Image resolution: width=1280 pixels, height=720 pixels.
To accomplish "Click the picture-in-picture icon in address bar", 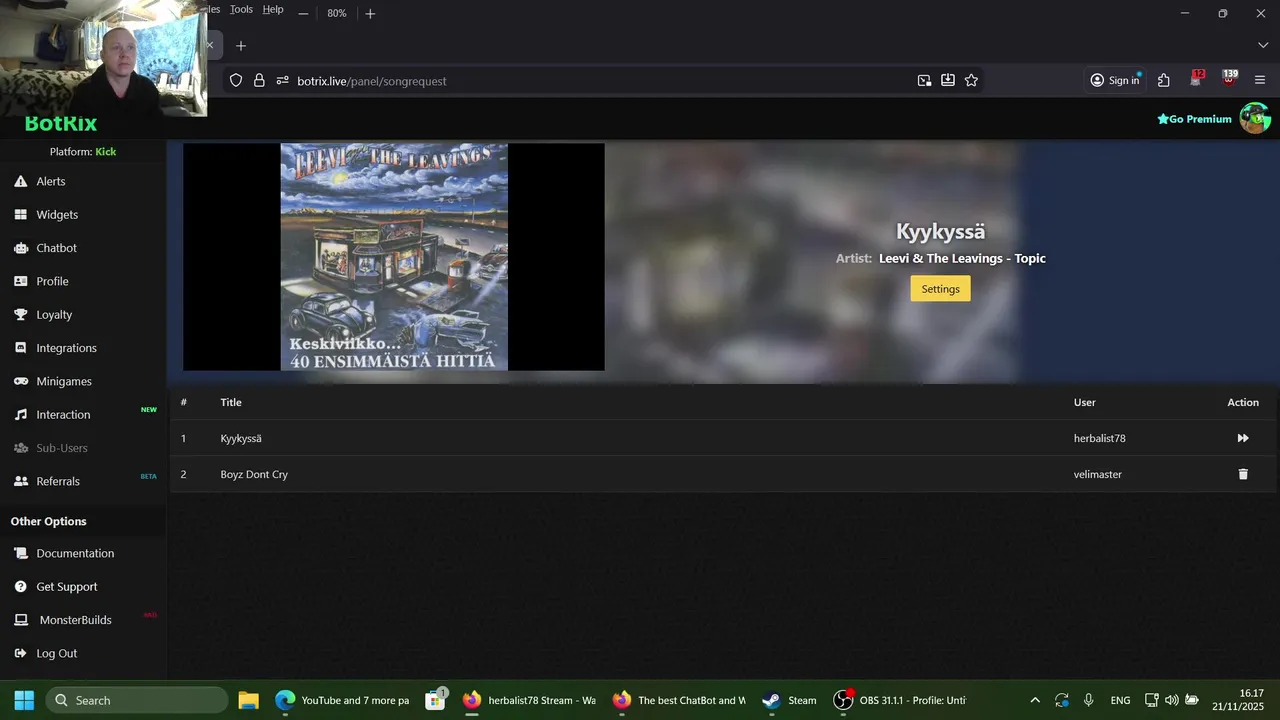I will point(924,80).
